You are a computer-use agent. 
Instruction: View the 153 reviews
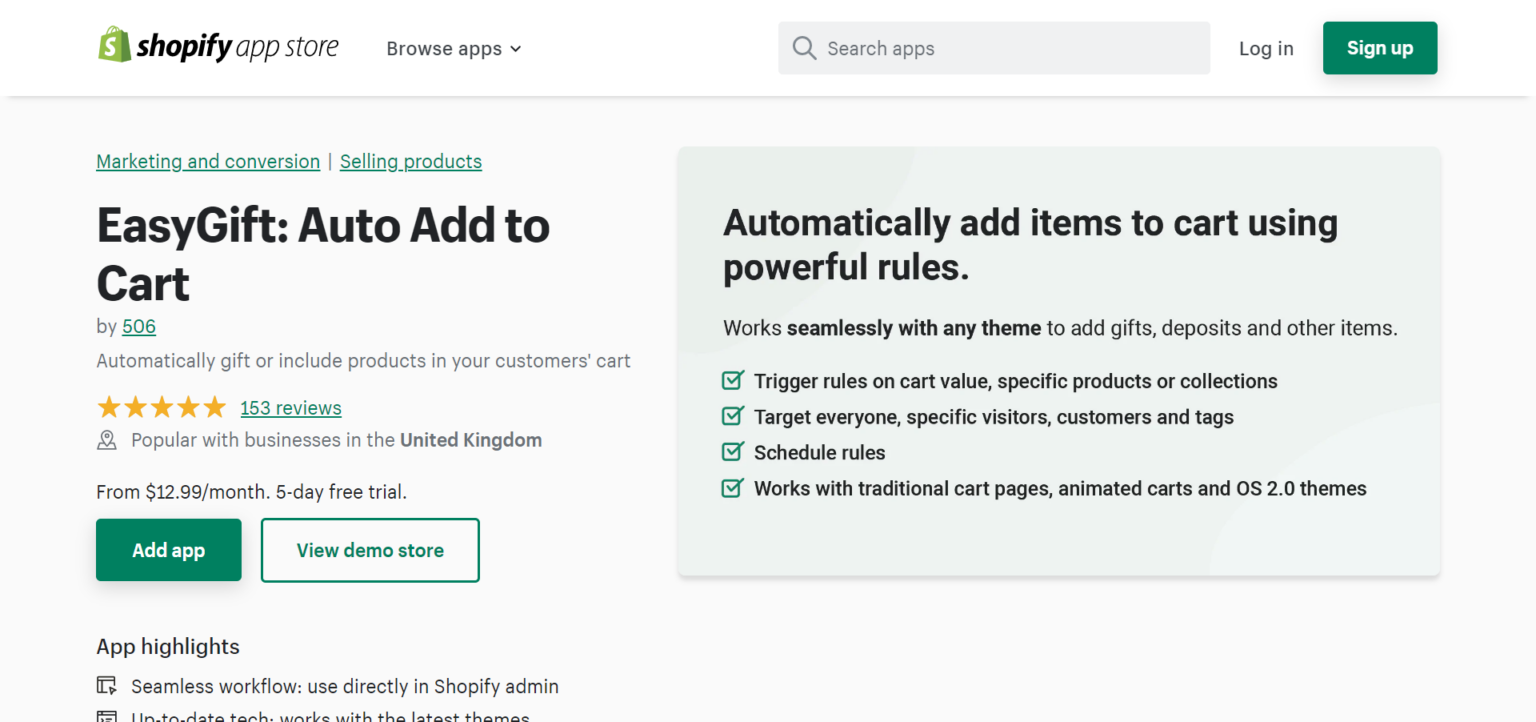[x=290, y=407]
